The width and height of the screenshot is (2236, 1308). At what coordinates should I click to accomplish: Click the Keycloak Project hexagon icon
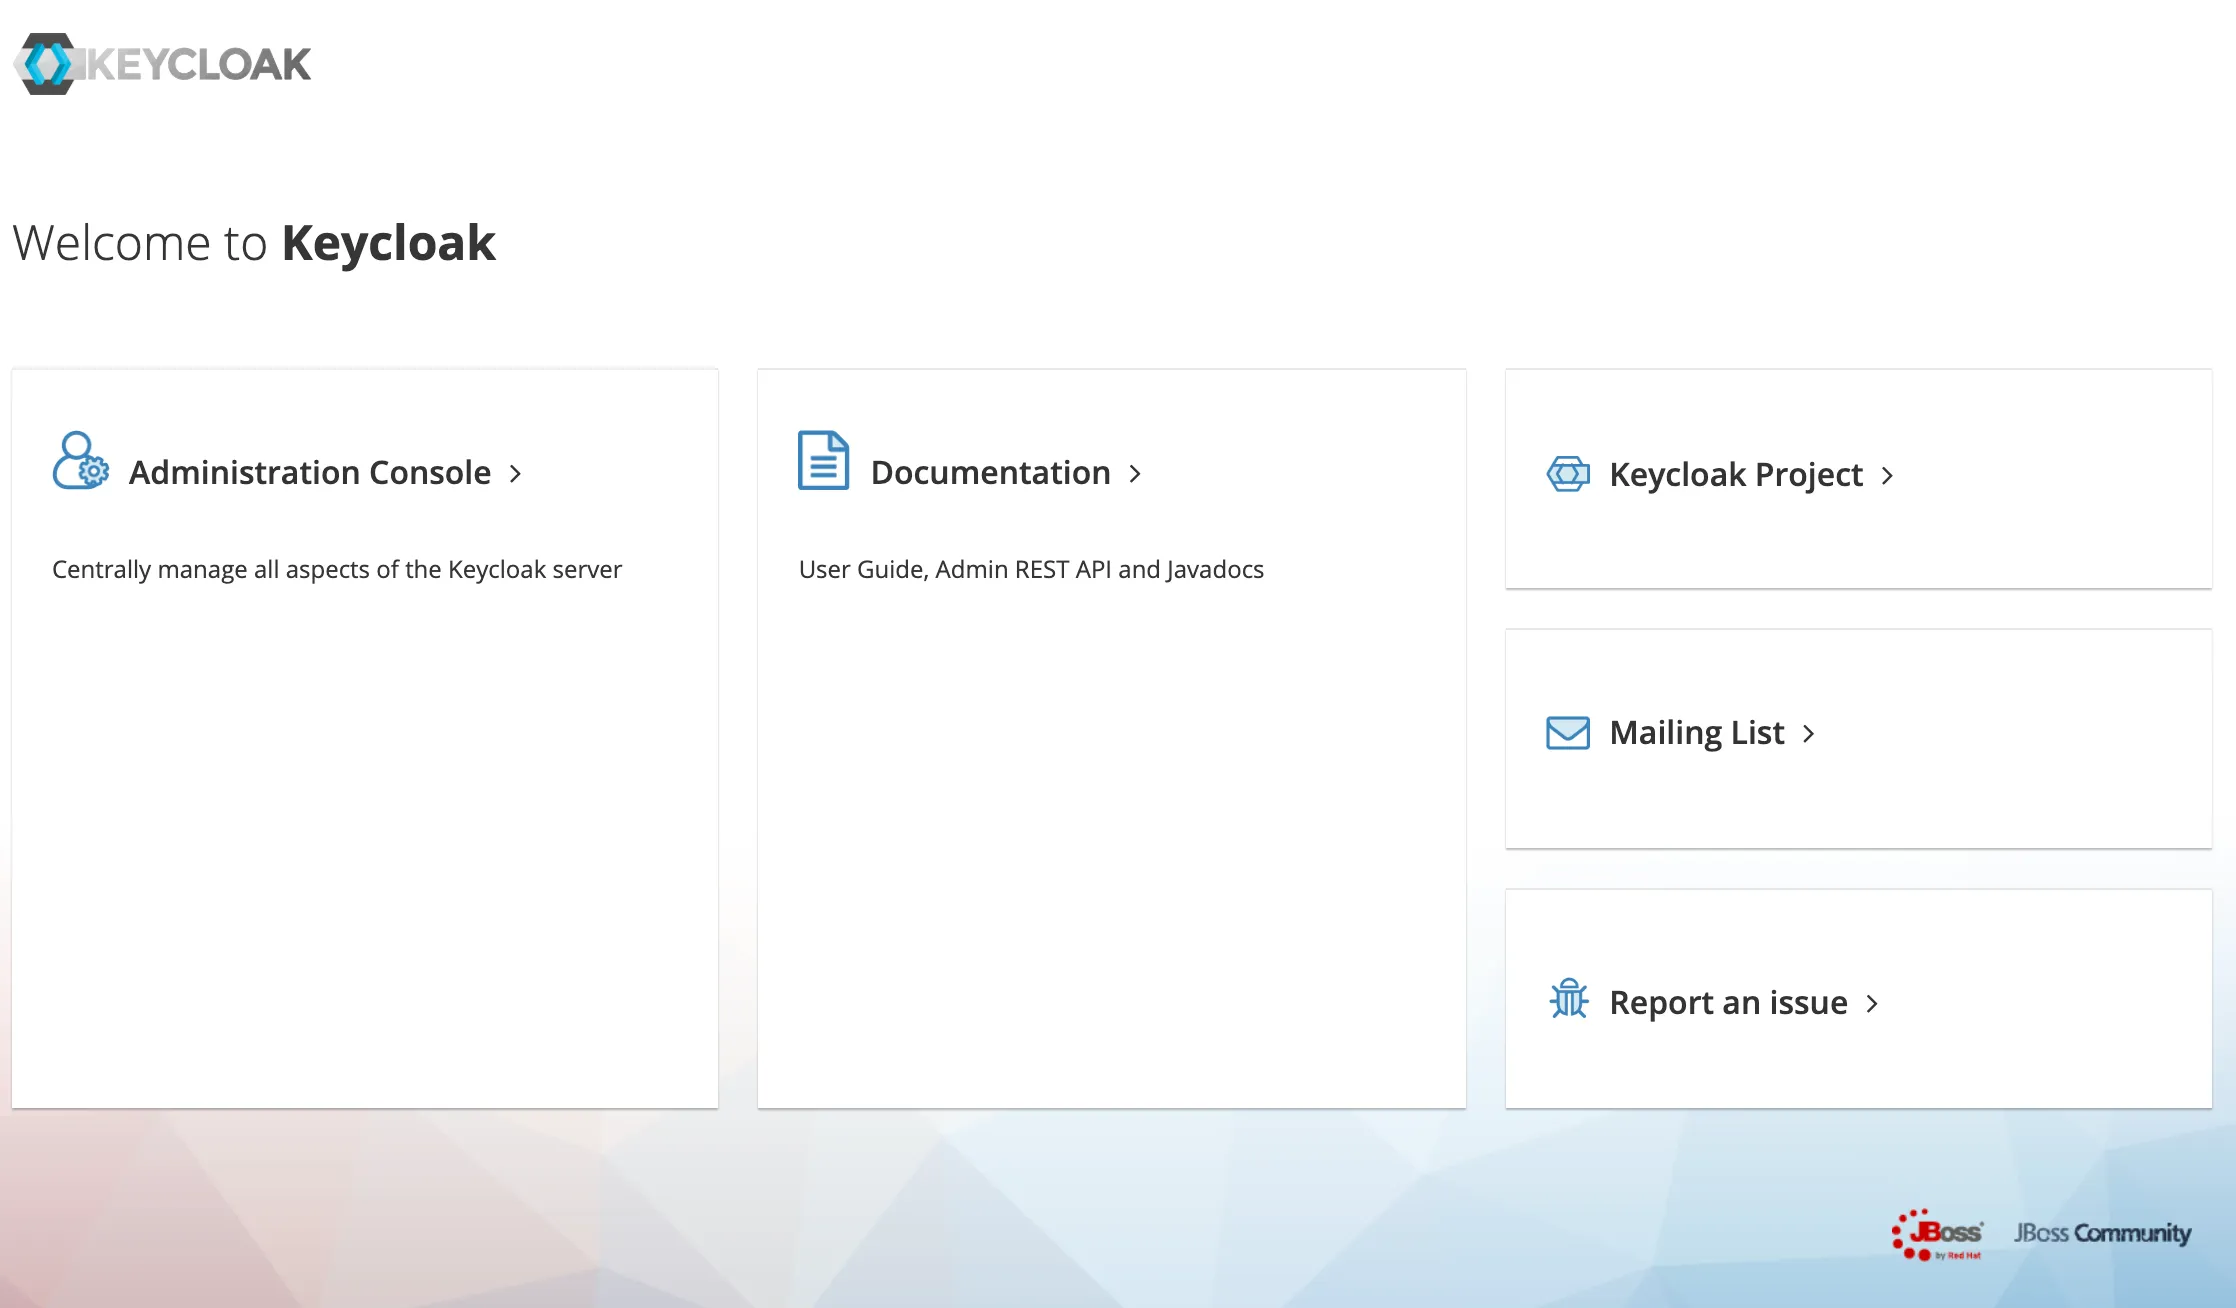click(1568, 474)
